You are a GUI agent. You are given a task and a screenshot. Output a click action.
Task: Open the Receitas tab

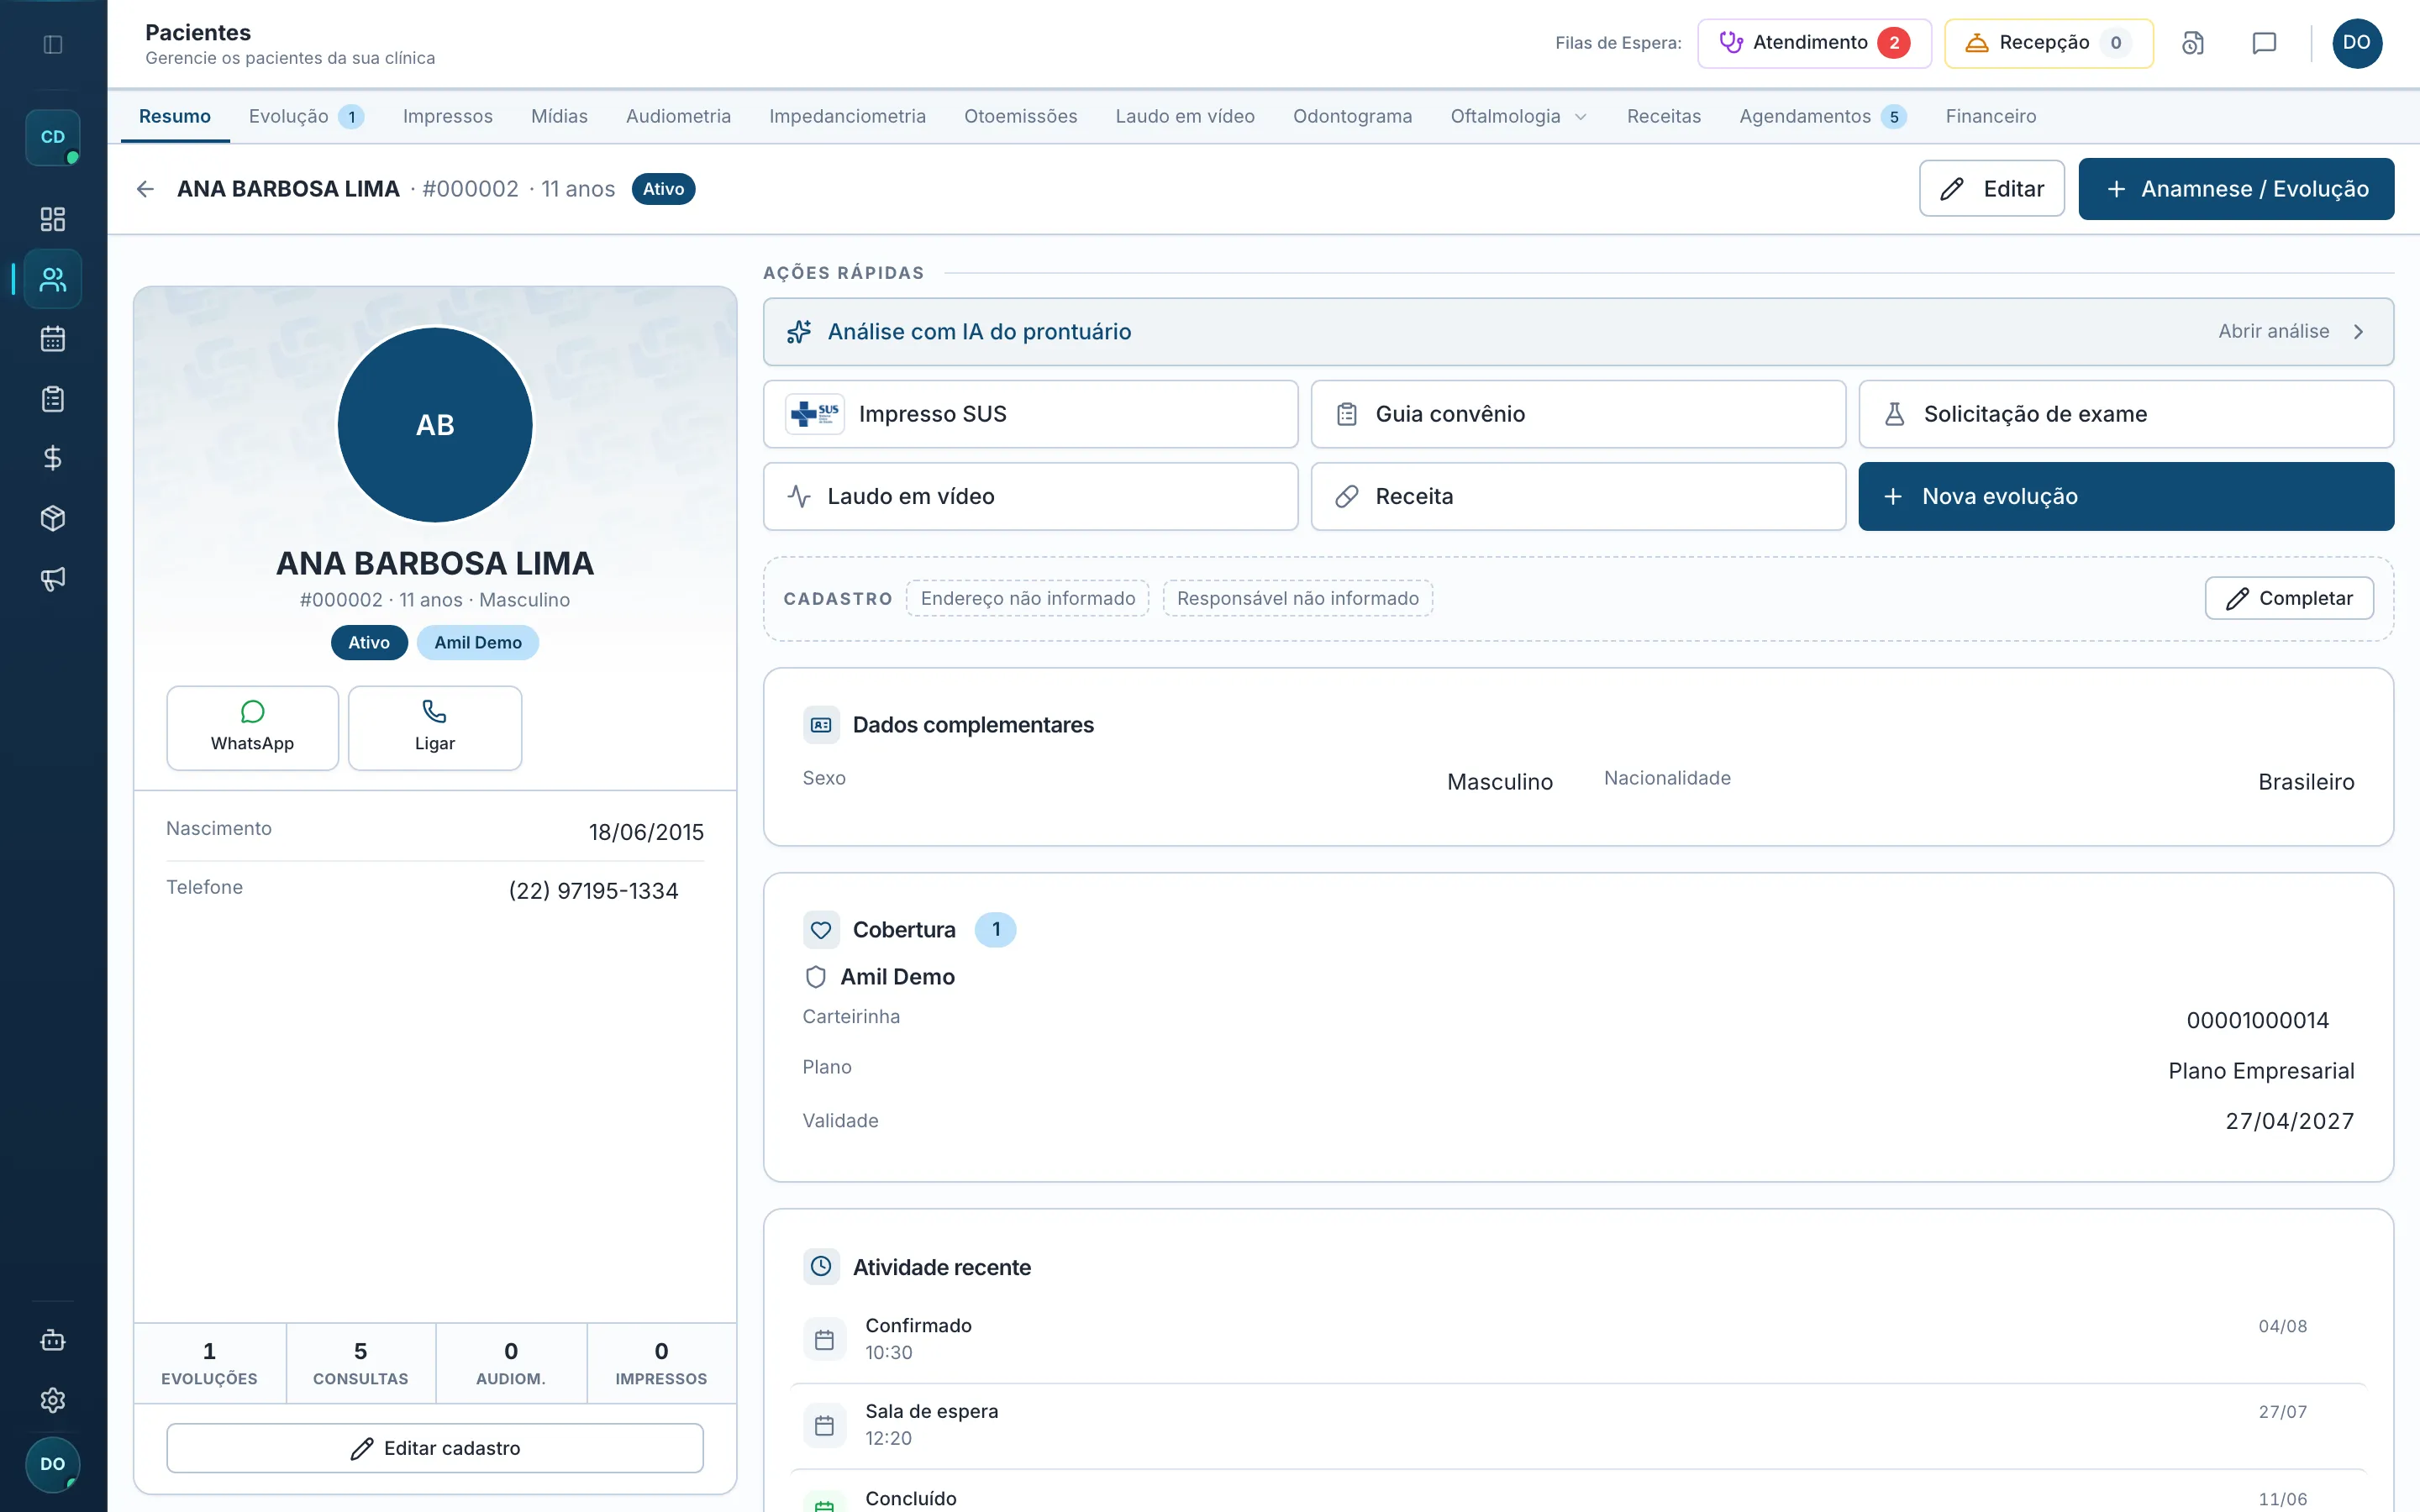[x=1663, y=116]
